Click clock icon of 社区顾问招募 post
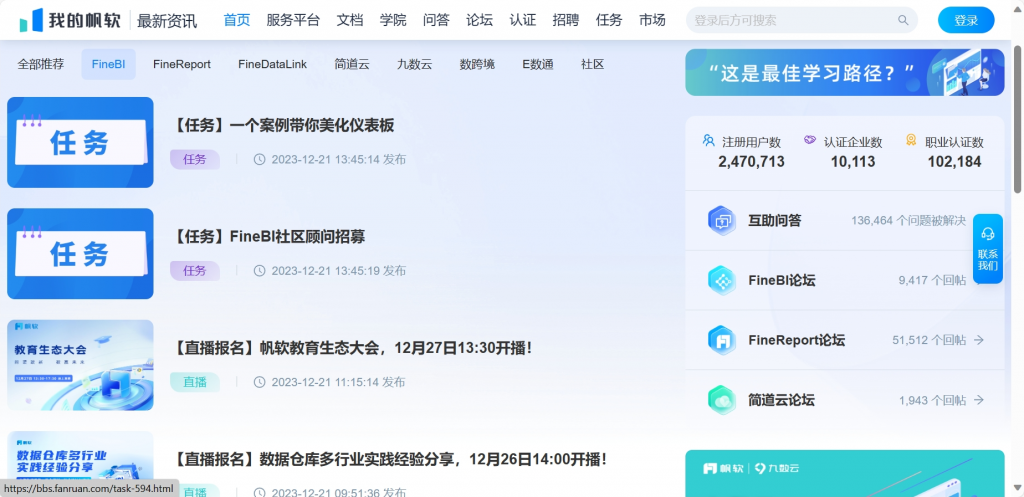 259,270
